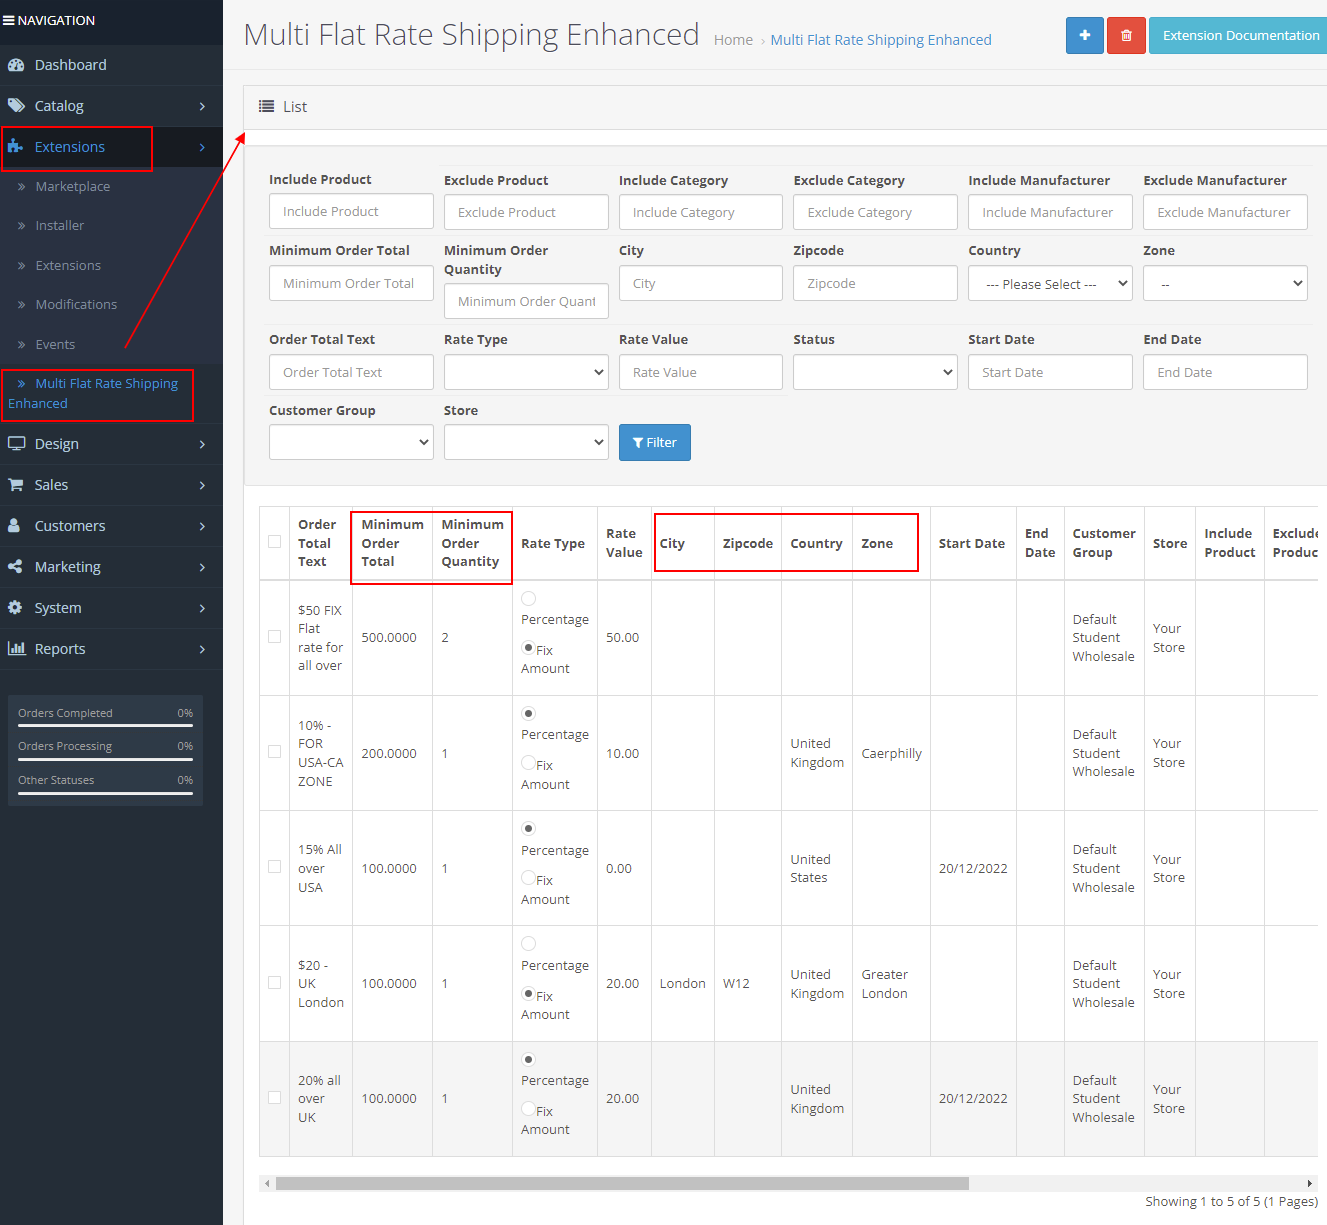The height and width of the screenshot is (1225, 1327).
Task: Open the Sales section icon
Action: 16,485
